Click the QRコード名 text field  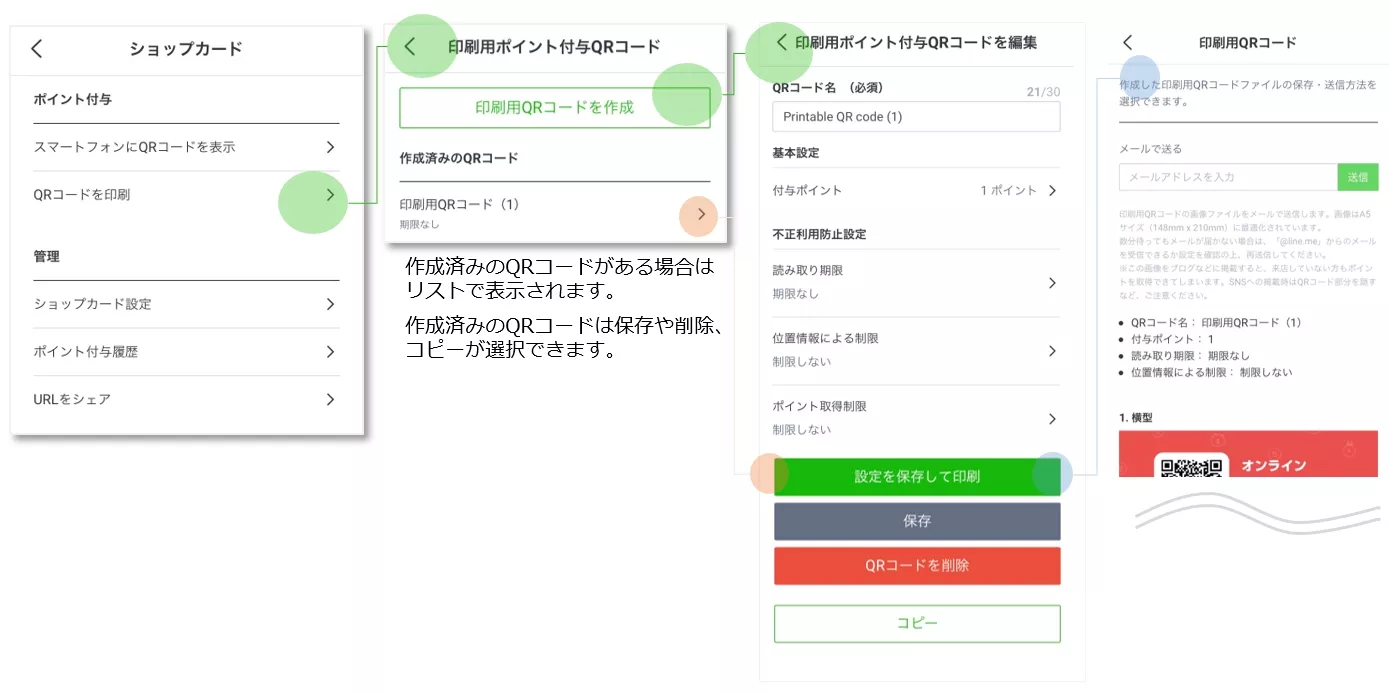click(x=915, y=117)
